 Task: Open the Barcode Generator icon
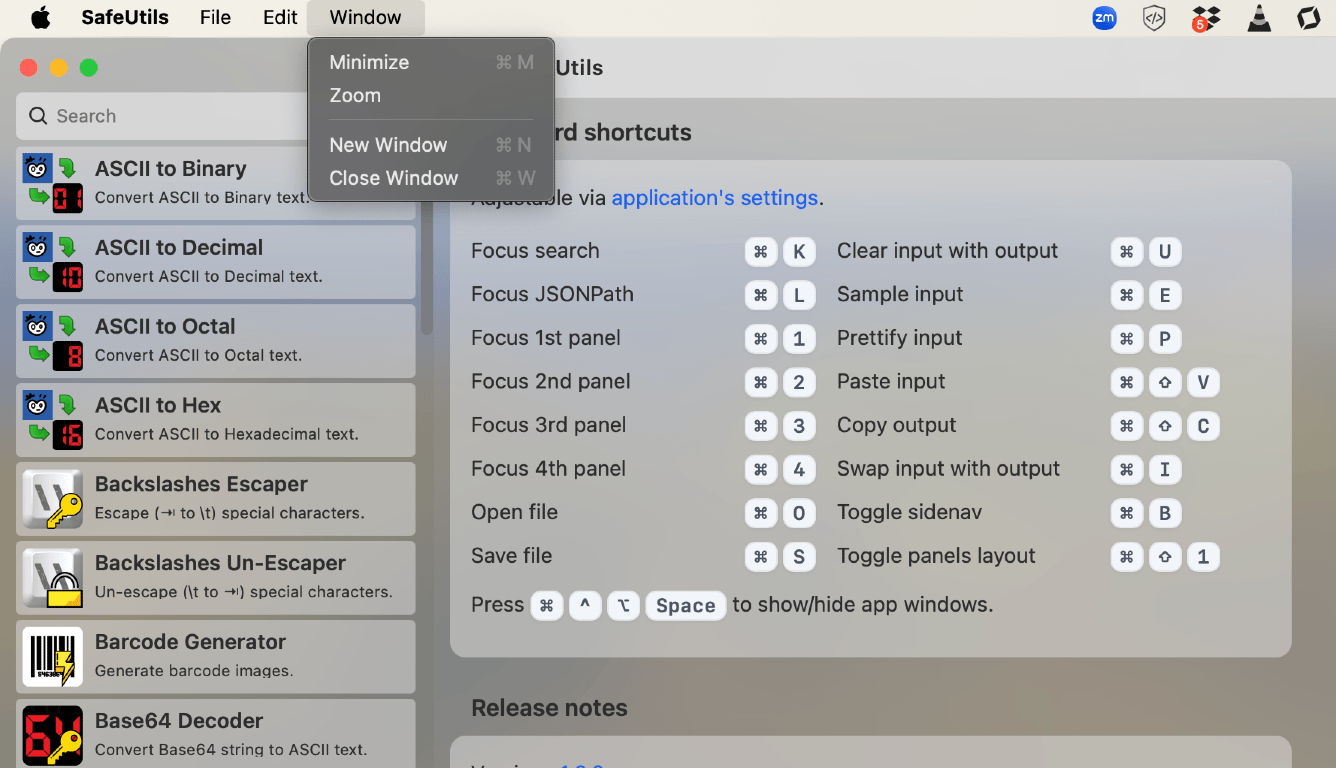[x=53, y=657]
